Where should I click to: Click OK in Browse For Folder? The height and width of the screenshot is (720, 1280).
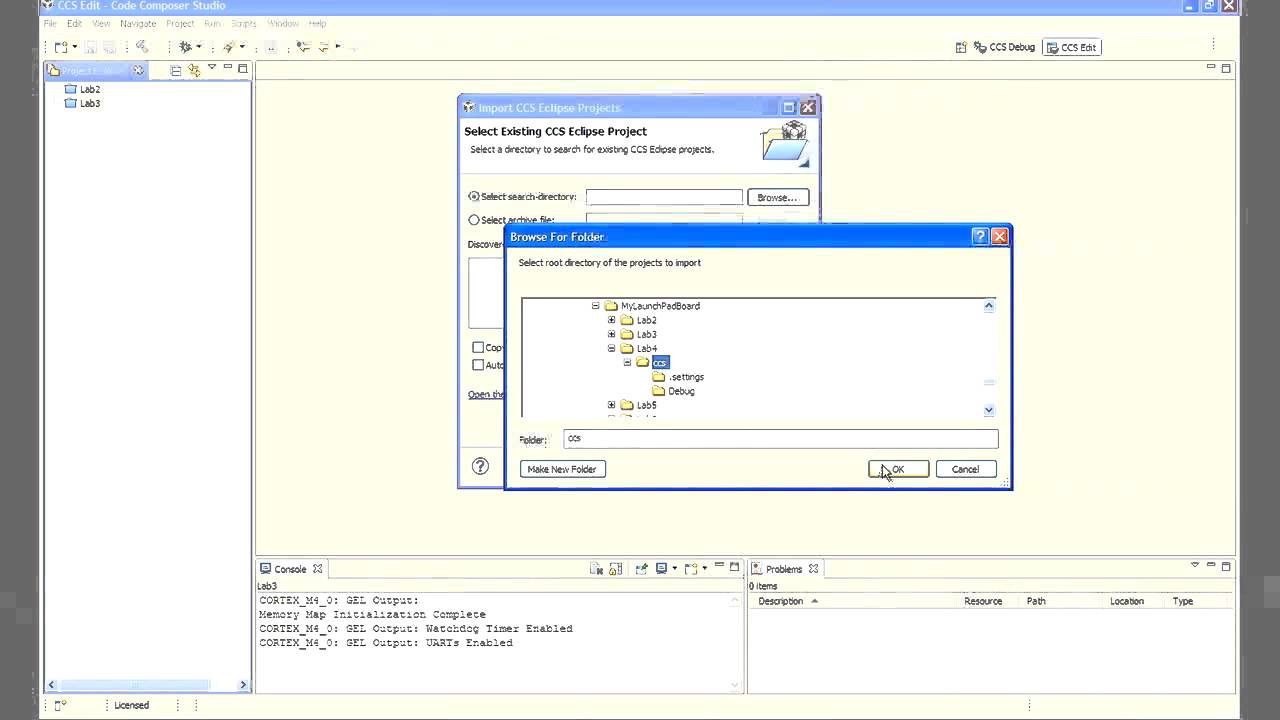[x=898, y=469]
